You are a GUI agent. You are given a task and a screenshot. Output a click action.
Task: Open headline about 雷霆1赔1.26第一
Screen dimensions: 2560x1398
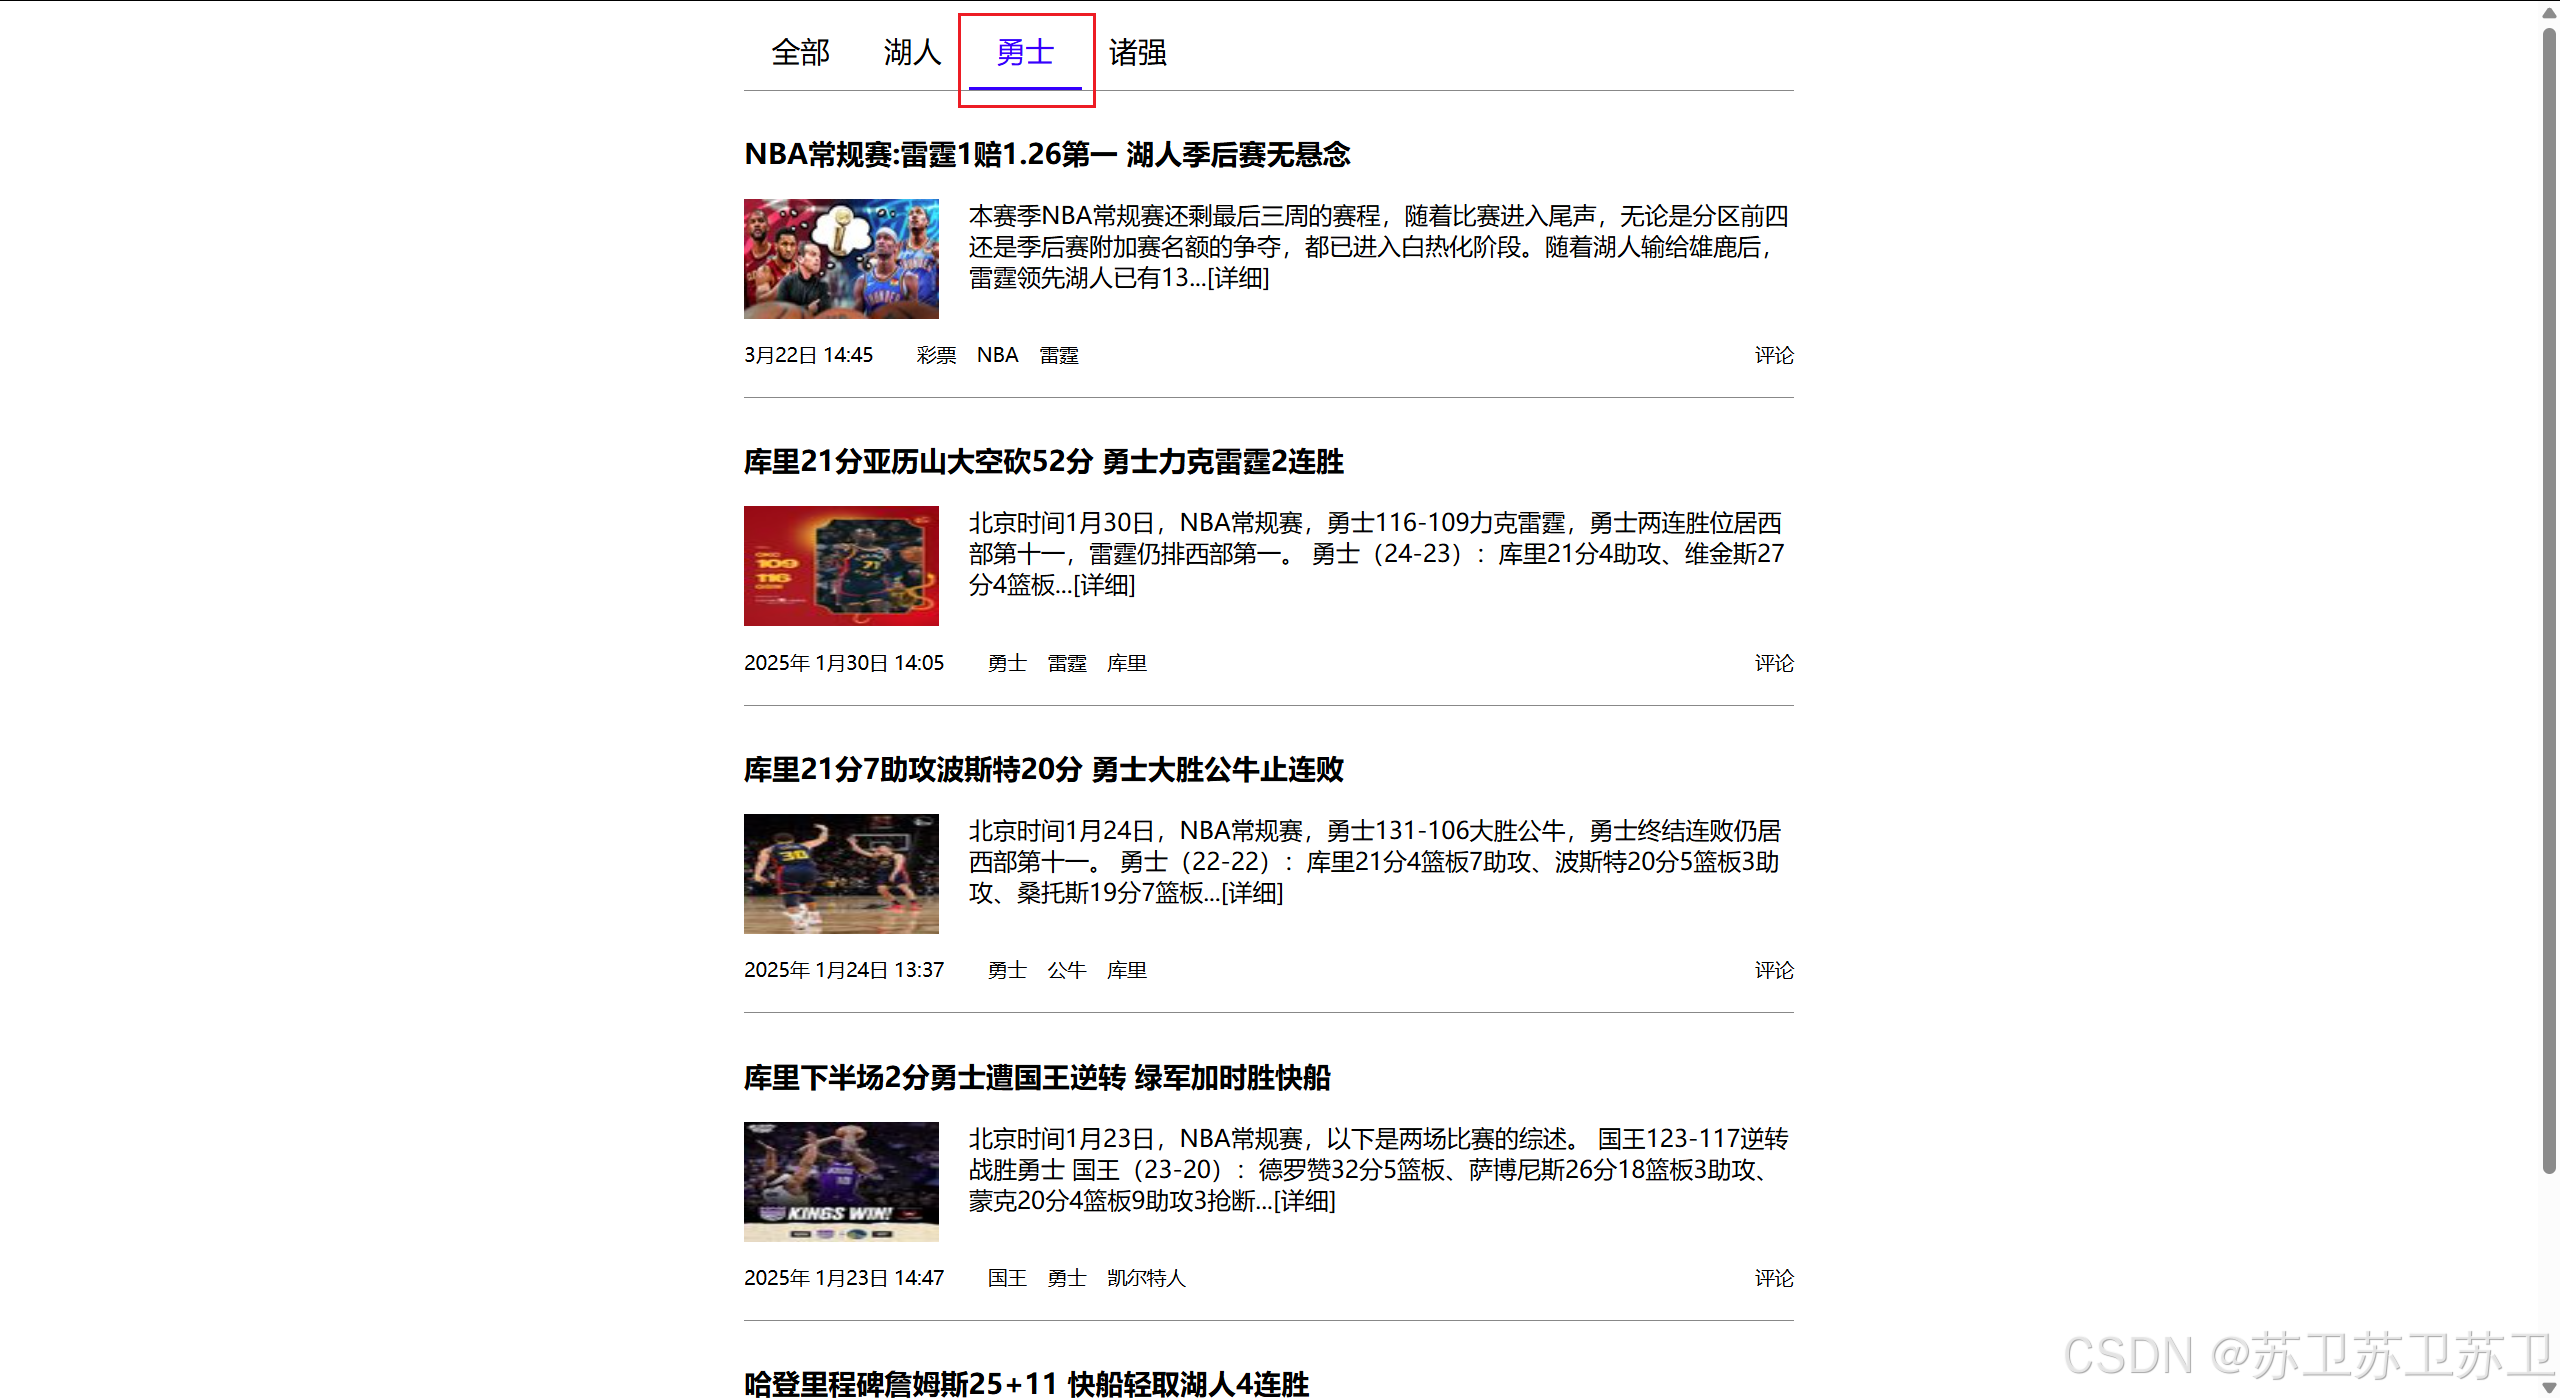(x=1047, y=155)
